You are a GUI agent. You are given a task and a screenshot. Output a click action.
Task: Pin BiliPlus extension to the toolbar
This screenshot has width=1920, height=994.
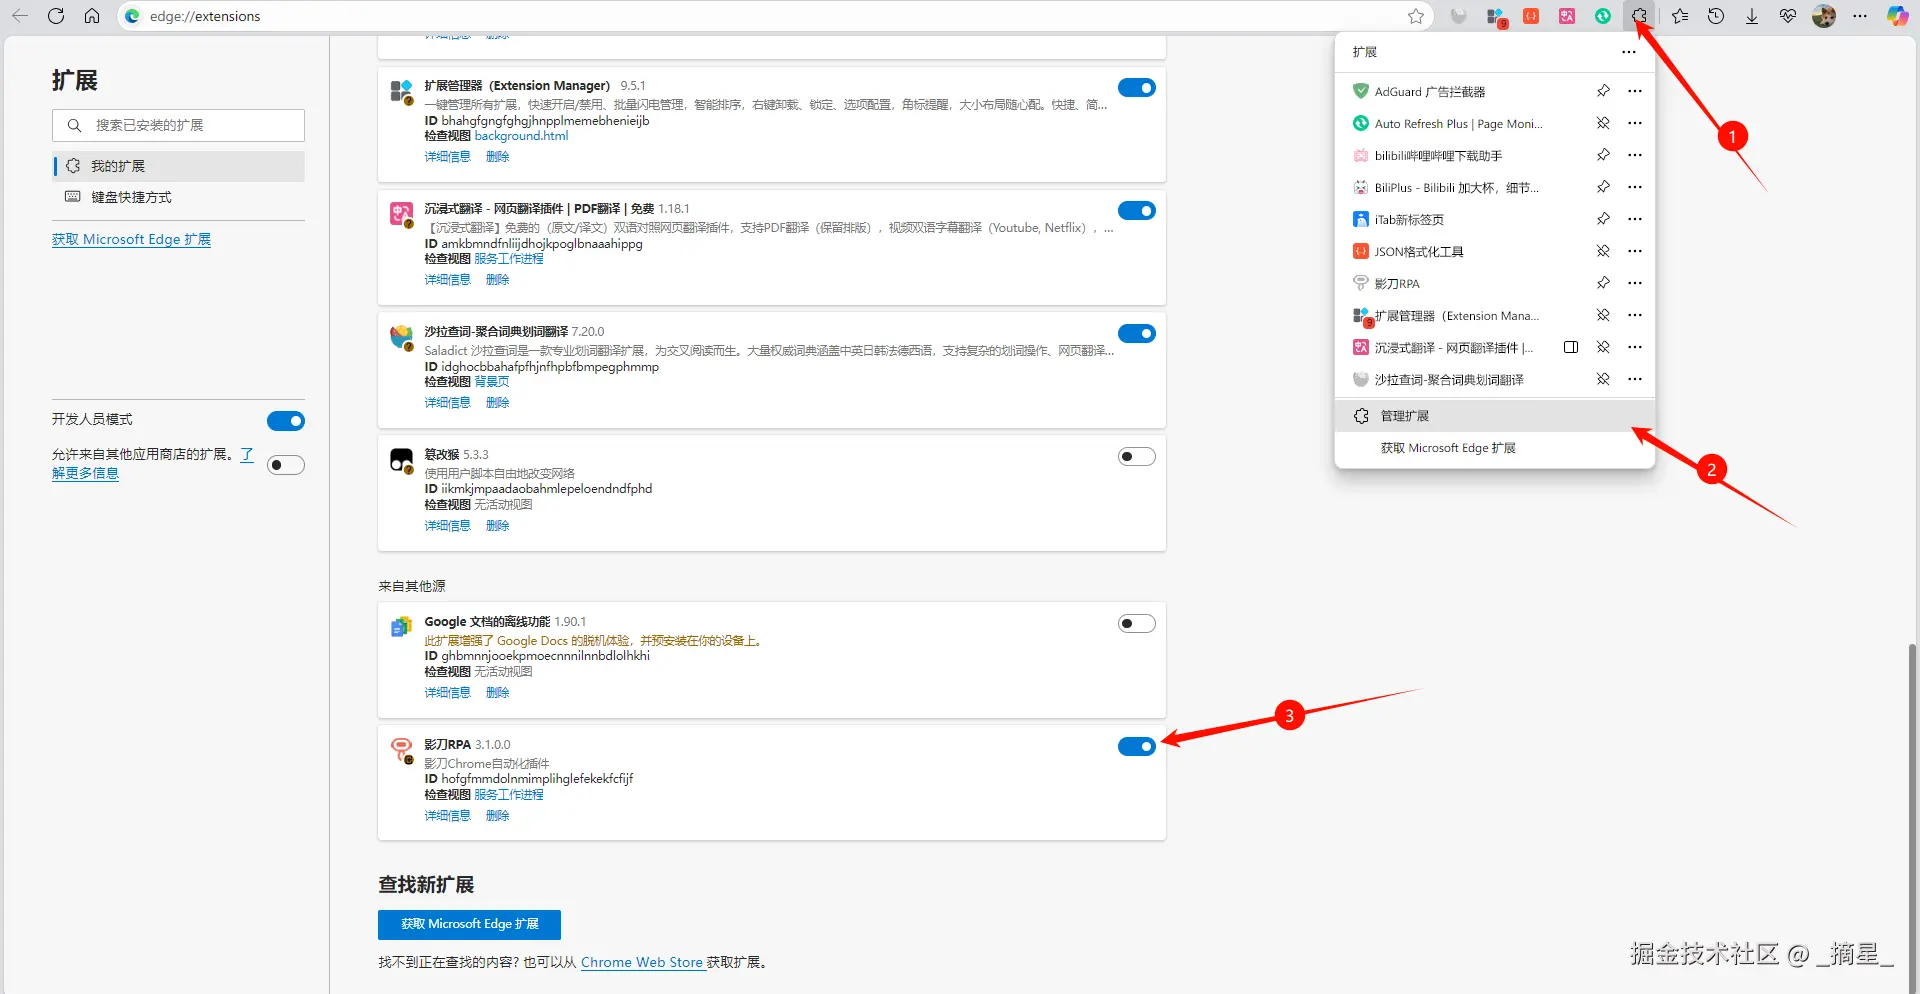point(1603,187)
